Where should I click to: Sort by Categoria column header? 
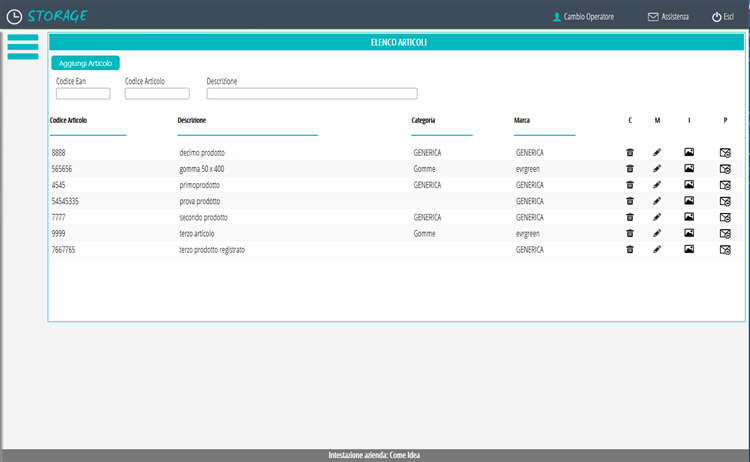pos(423,121)
